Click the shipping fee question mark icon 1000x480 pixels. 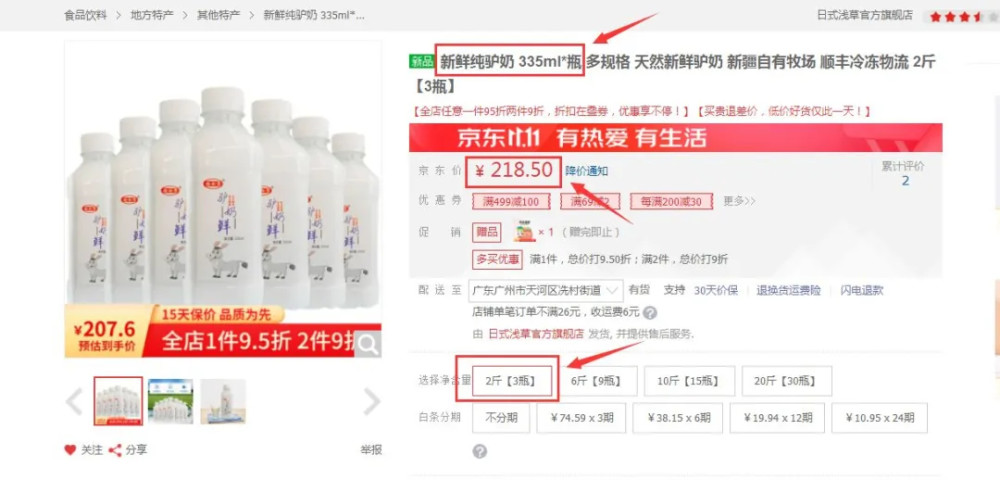[650, 313]
